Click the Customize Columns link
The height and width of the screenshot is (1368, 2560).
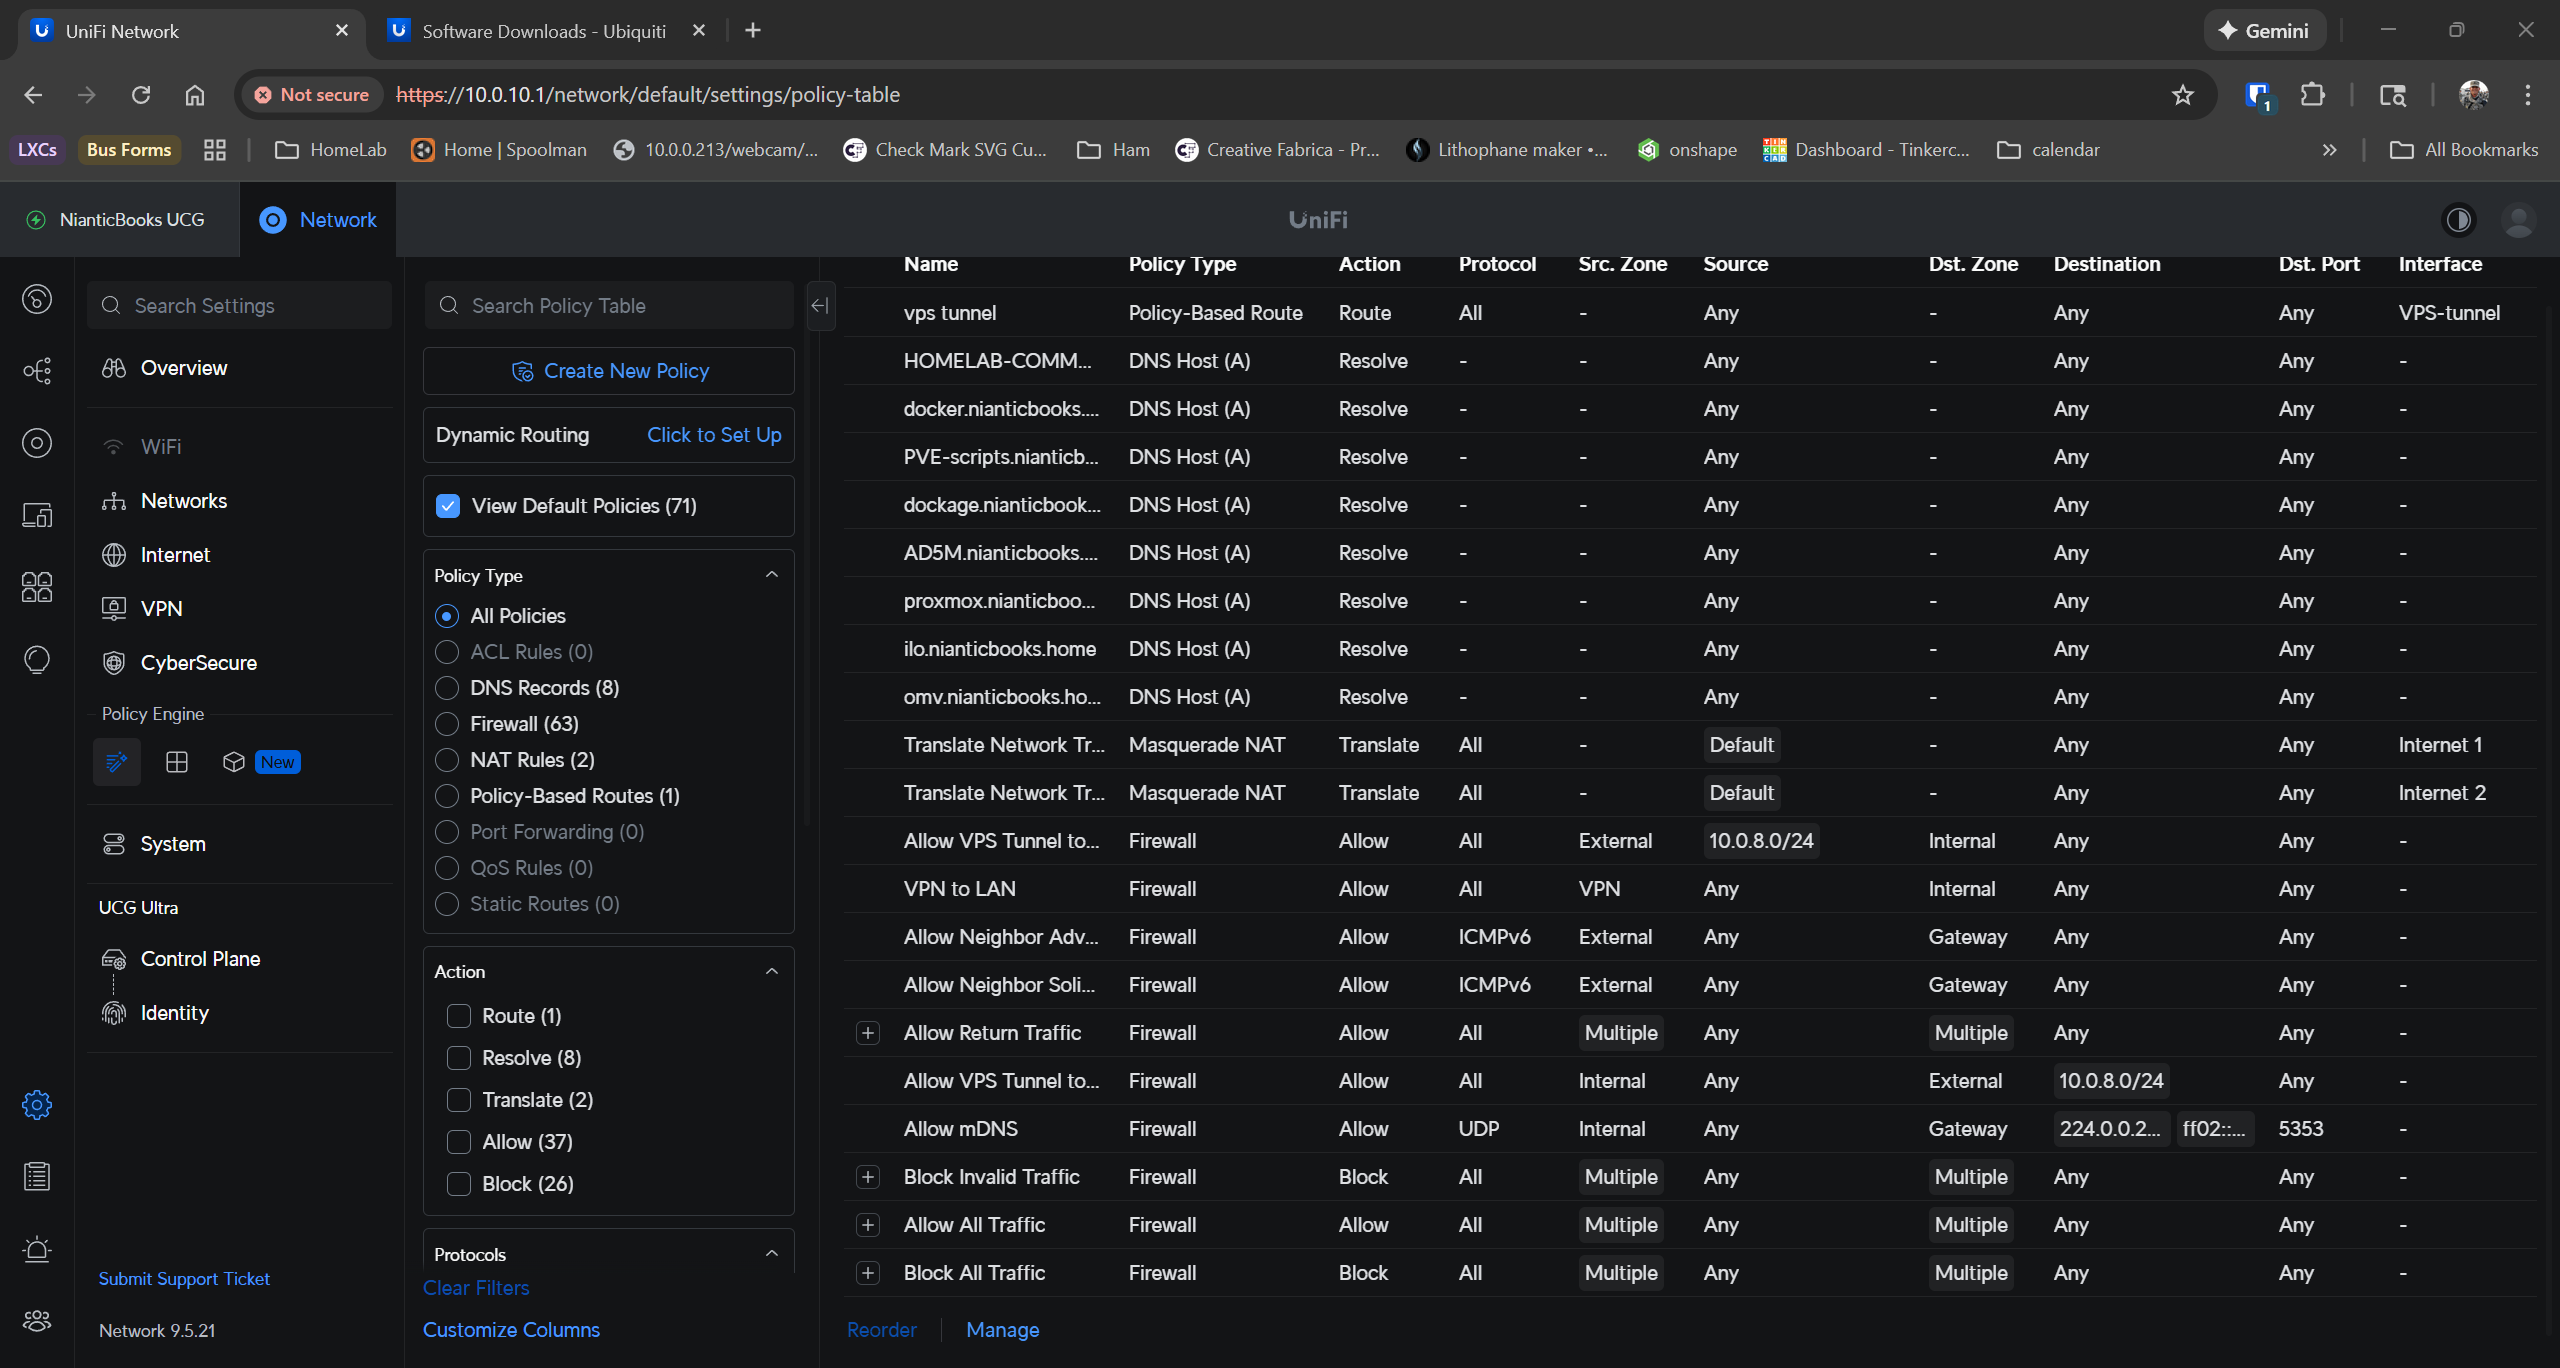click(x=511, y=1330)
